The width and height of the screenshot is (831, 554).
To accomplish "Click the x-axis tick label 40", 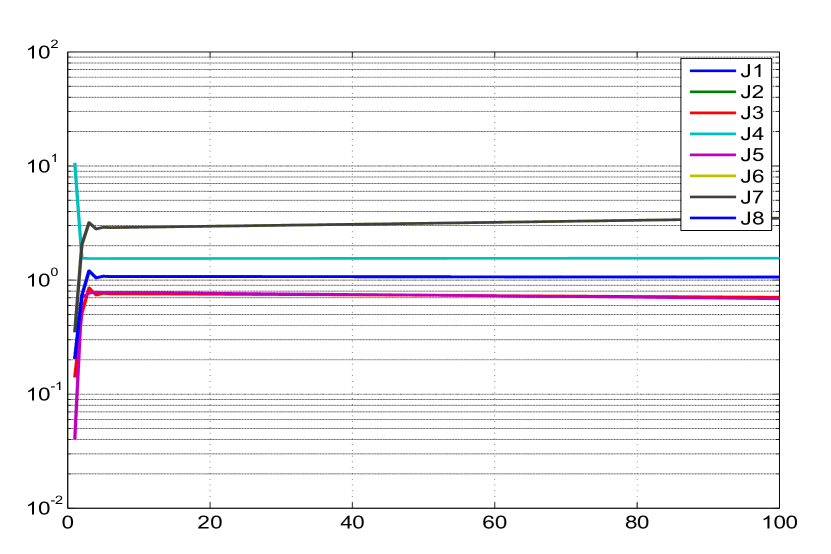I will pos(352,522).
